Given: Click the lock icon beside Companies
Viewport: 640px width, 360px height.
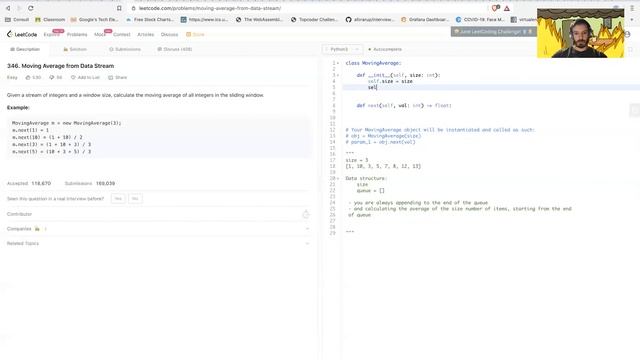Looking at the screenshot, I should (37, 229).
